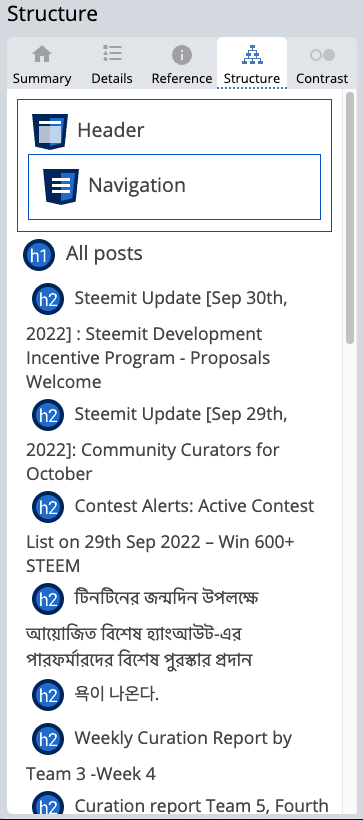Switch to the Summary tab
Image resolution: width=363 pixels, height=820 pixels.
[x=42, y=63]
